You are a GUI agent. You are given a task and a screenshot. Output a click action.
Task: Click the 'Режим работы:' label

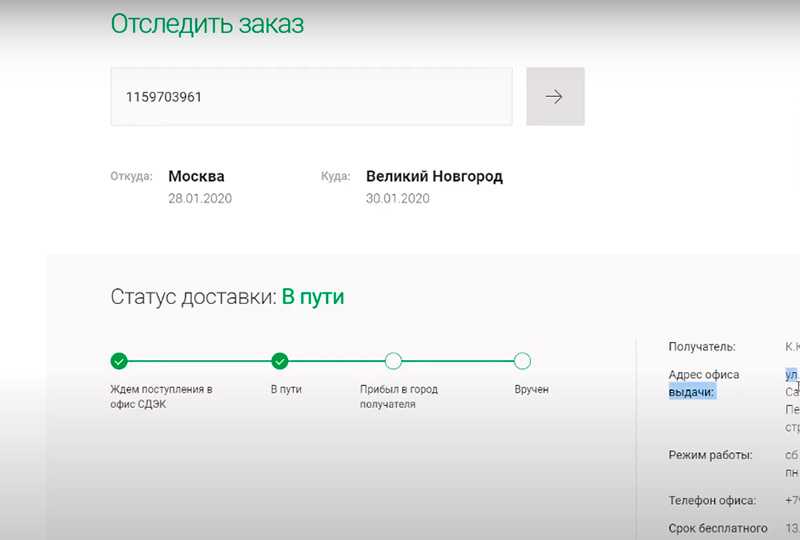pyautogui.click(x=710, y=455)
